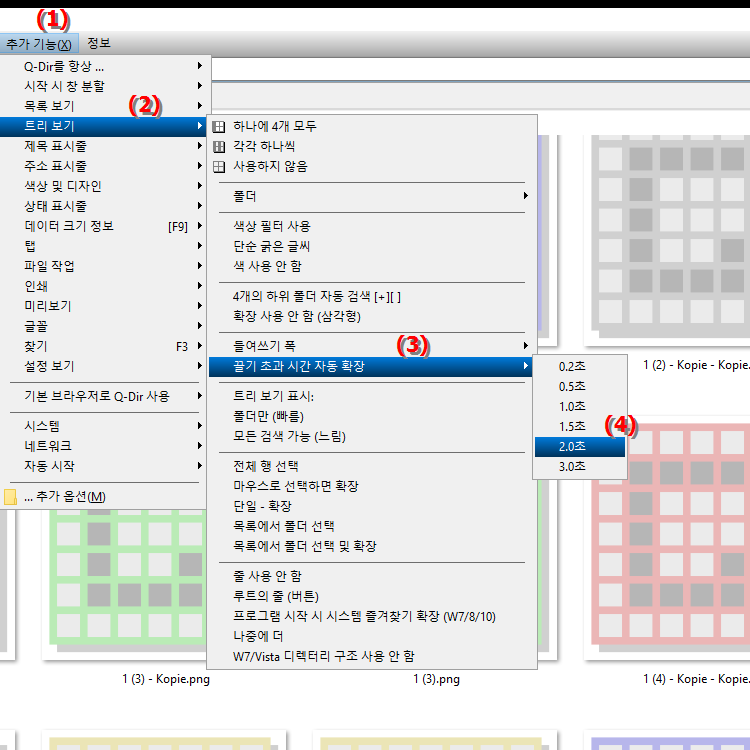Set drag timeout to 3.0초
This screenshot has height=750, width=750.
[580, 467]
